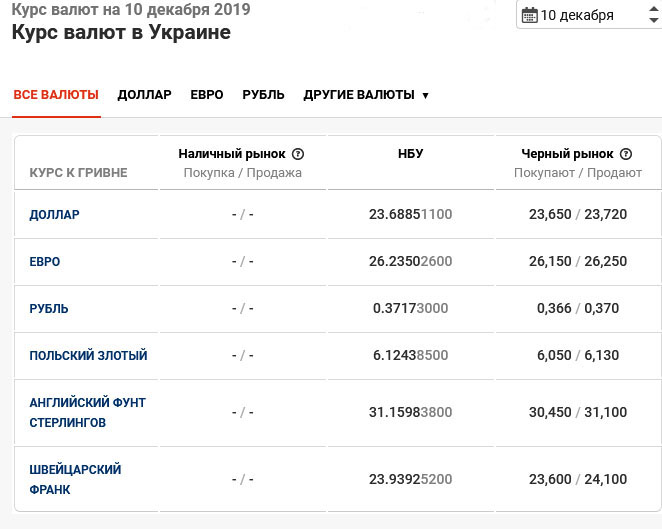662x529 pixels.
Task: Open the ДОЛЛАР currency link in table
Action: coord(55,214)
